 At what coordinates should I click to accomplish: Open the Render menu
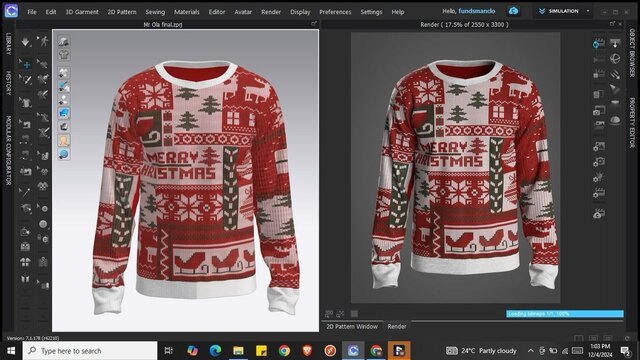click(271, 12)
